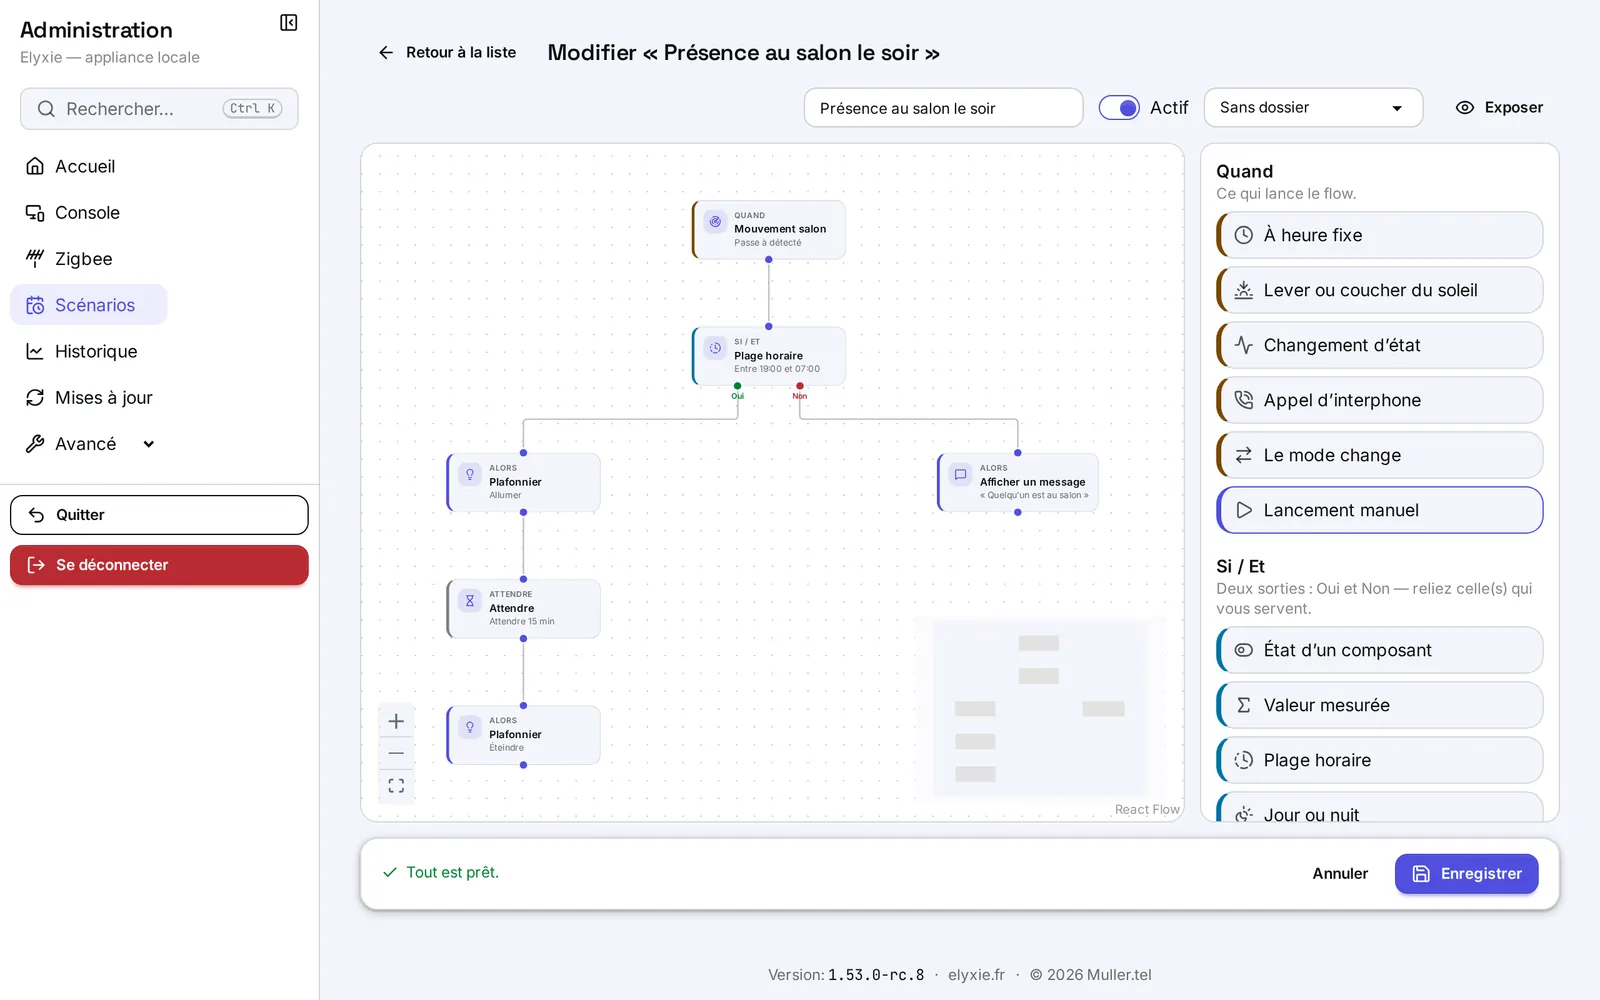
Task: Add État d'un composant condition
Action: coord(1380,650)
